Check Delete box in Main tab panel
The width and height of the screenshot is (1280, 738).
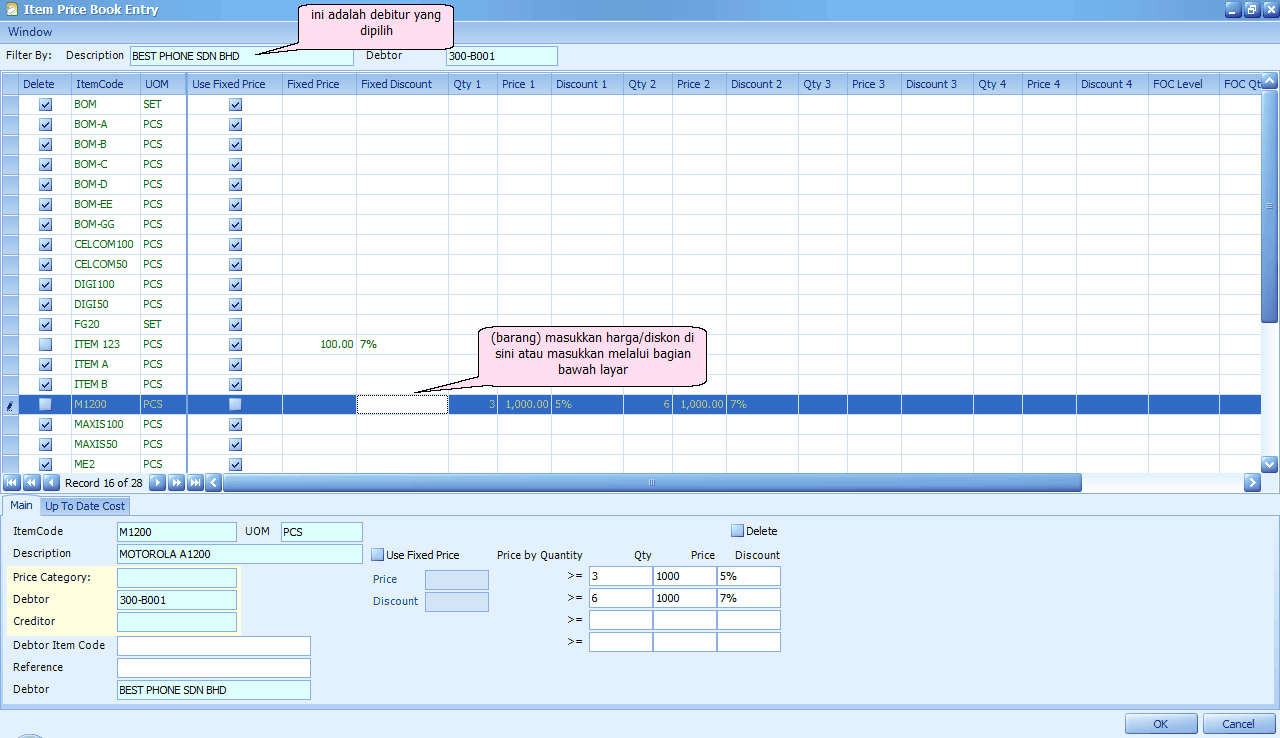click(738, 531)
